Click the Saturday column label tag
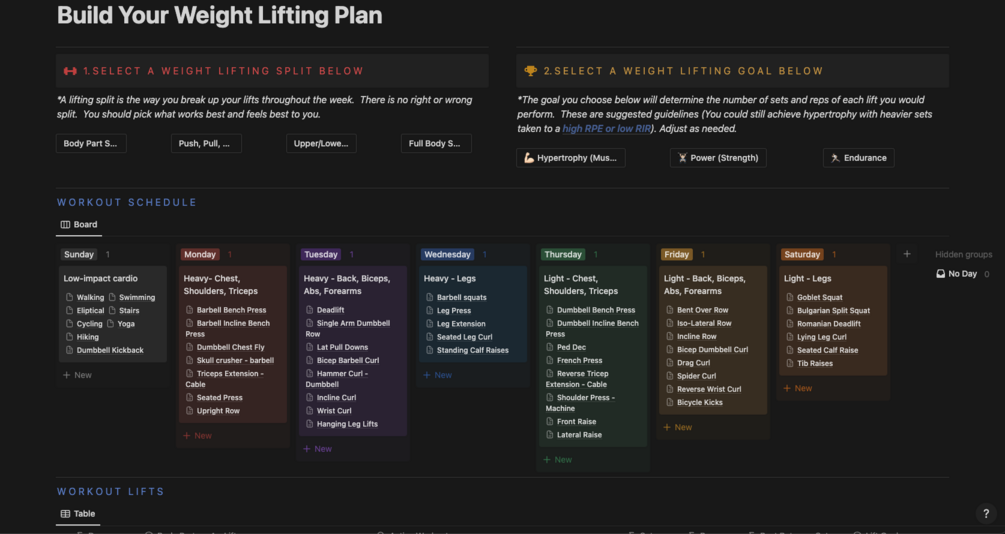Image resolution: width=1005 pixels, height=534 pixels. 802,255
